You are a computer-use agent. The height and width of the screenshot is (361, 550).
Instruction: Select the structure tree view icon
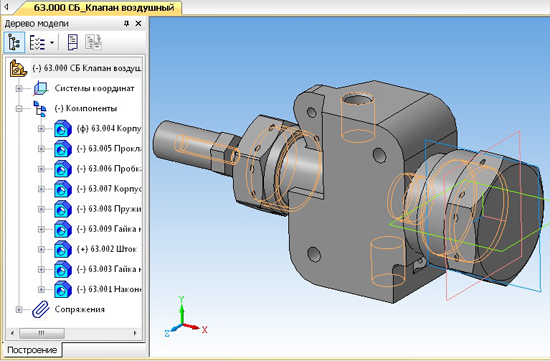14,42
